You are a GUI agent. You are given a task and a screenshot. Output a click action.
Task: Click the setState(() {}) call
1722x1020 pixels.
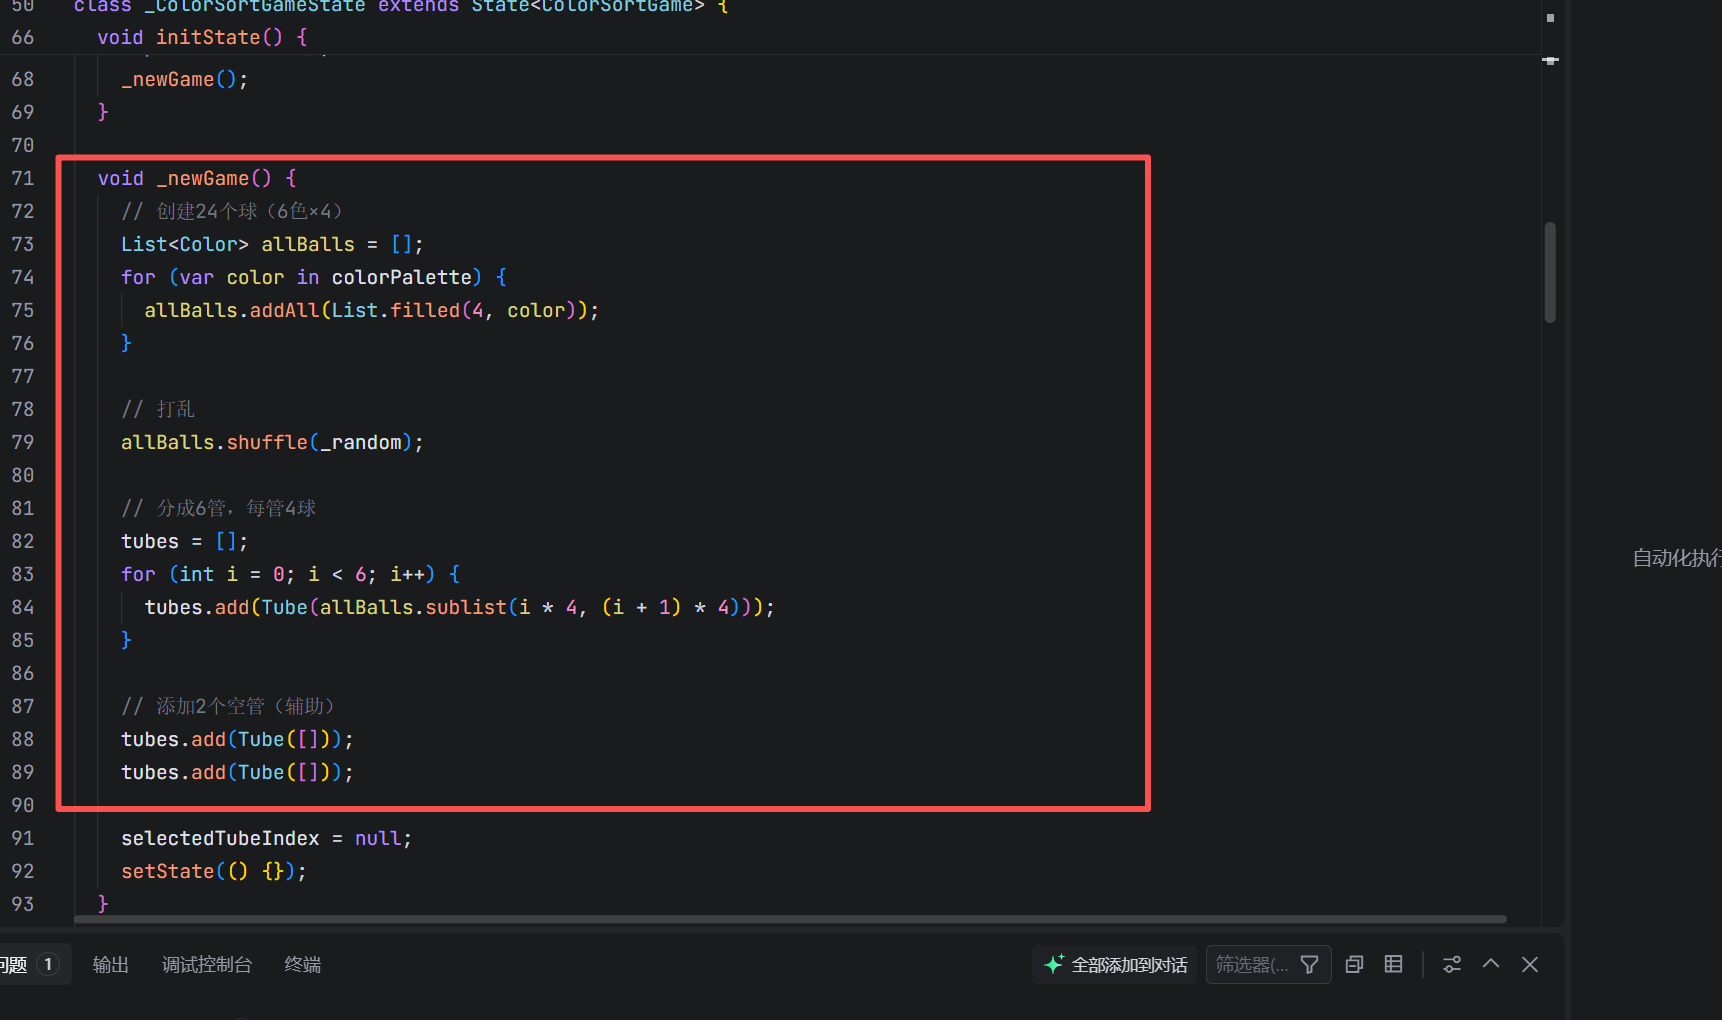click(x=214, y=871)
